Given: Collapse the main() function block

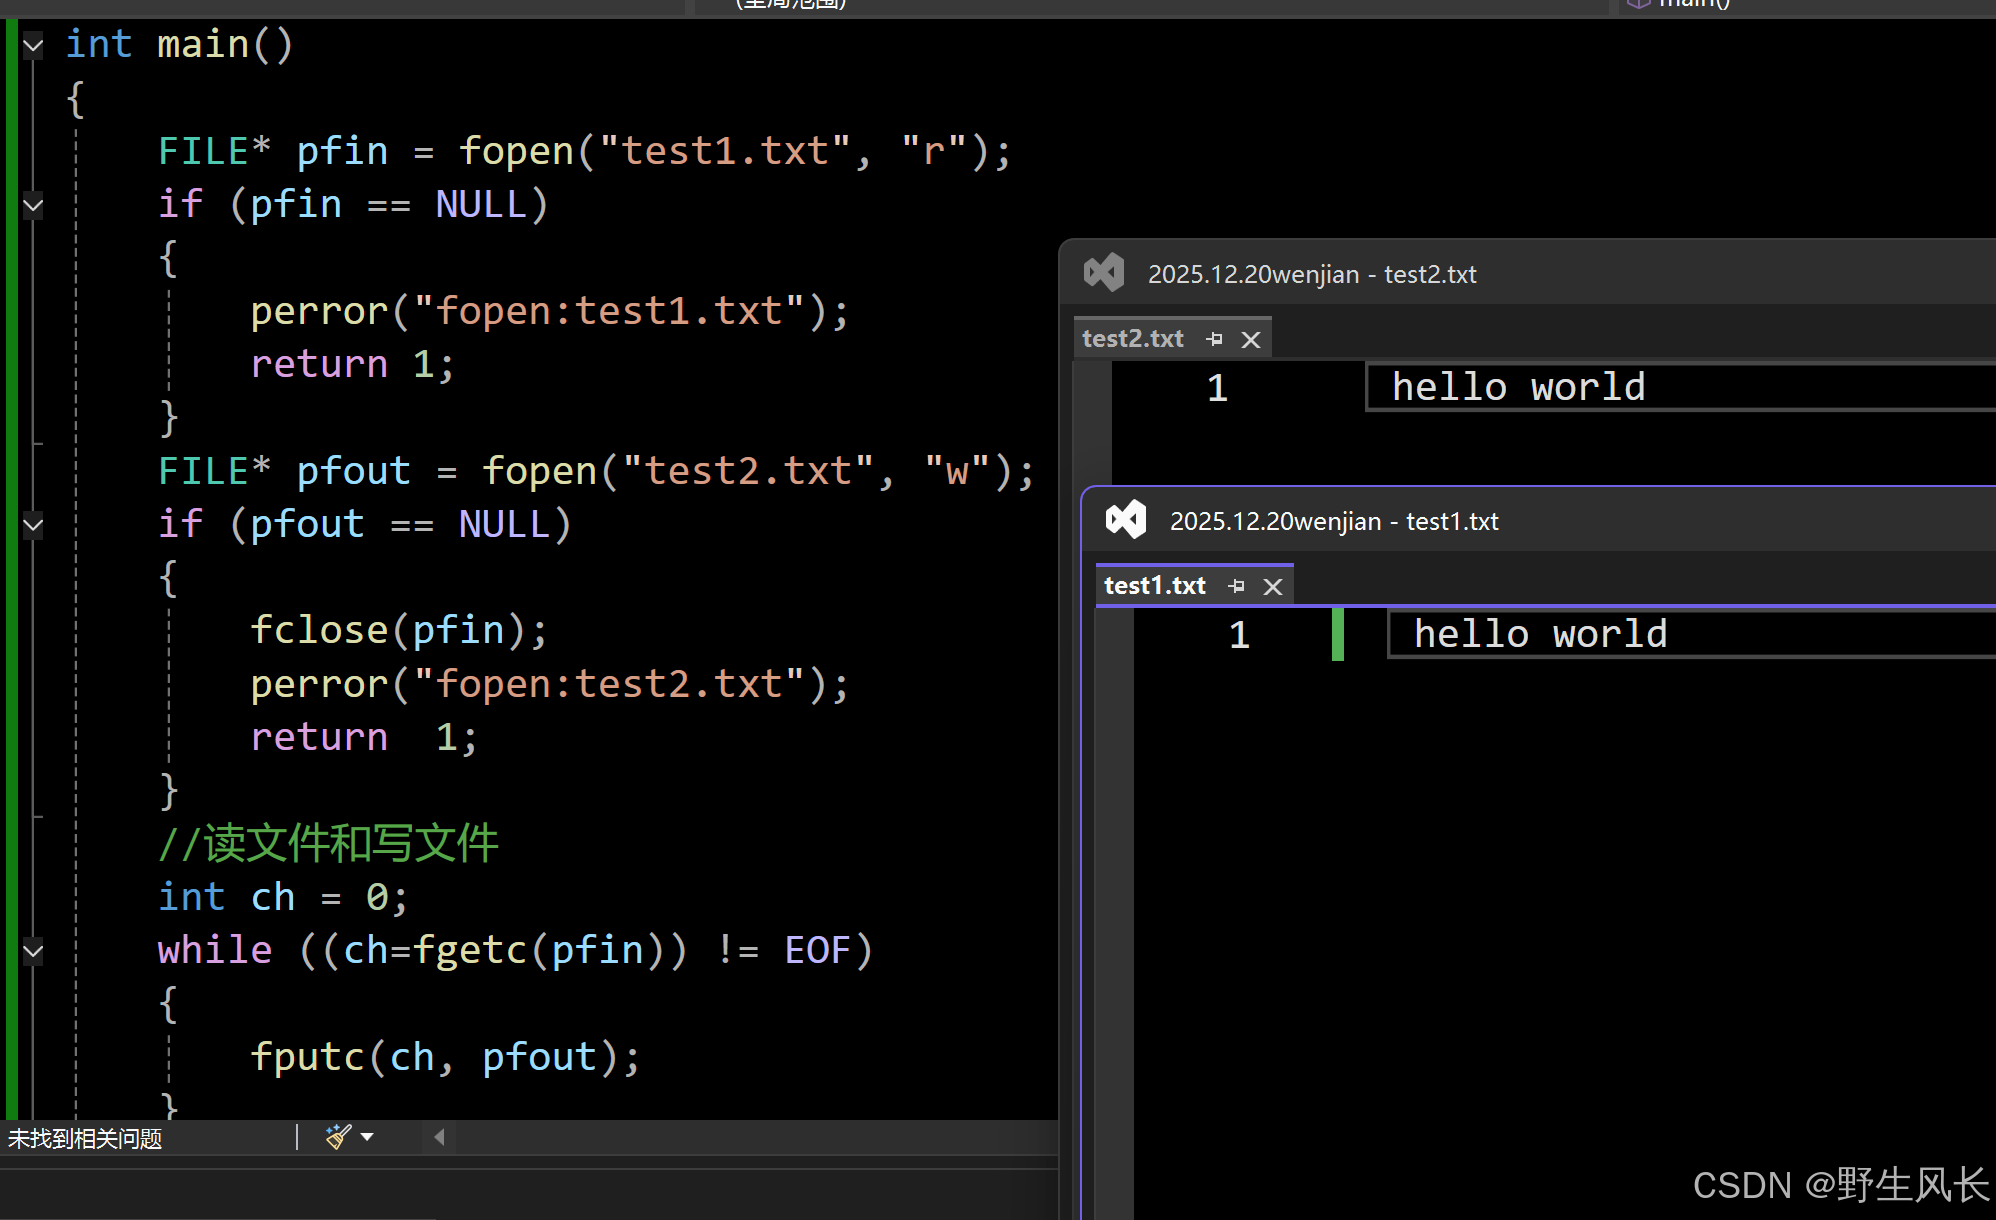Looking at the screenshot, I should pos(33,45).
